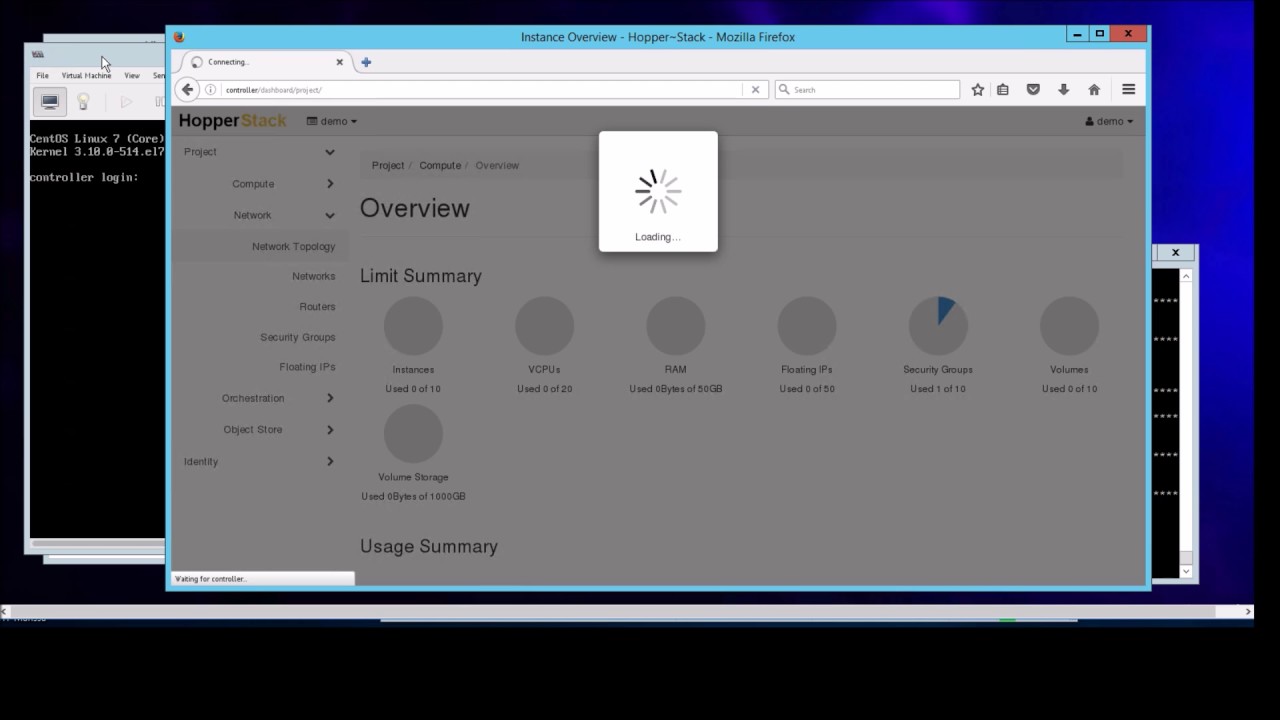Expand the Identity section chevron
The height and width of the screenshot is (720, 1280).
(330, 461)
